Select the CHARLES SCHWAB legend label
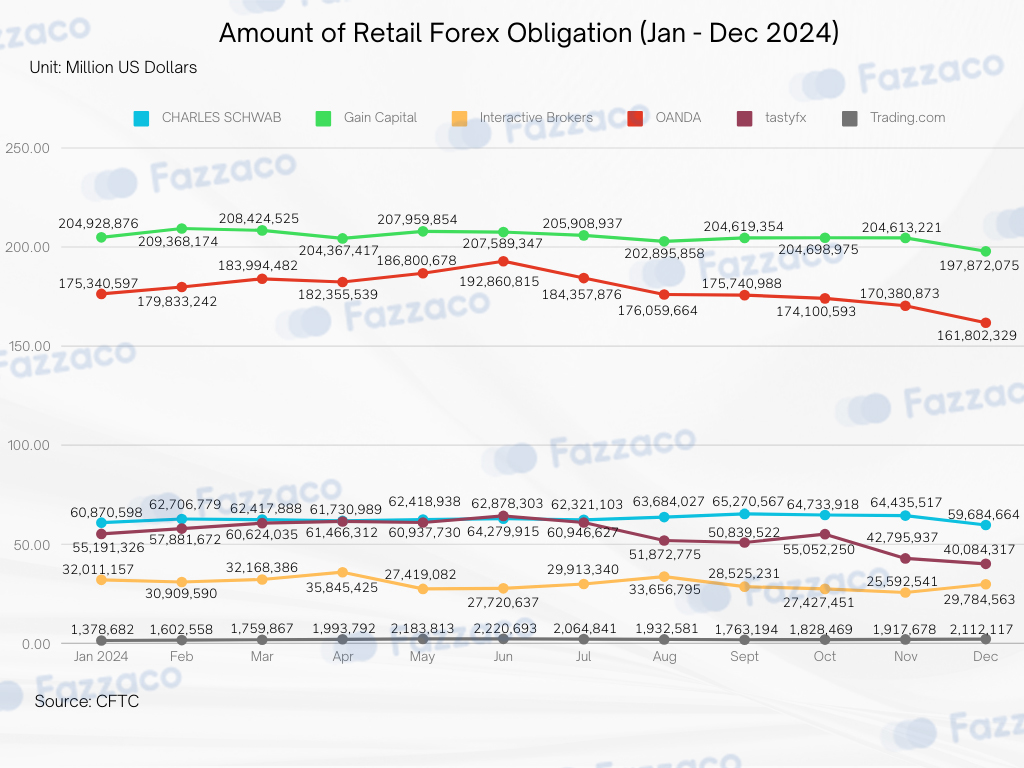The width and height of the screenshot is (1024, 768). tap(221, 118)
